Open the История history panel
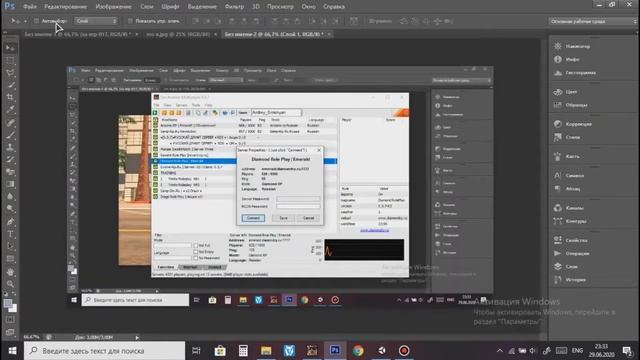This screenshot has height=360, width=640. (570, 280)
